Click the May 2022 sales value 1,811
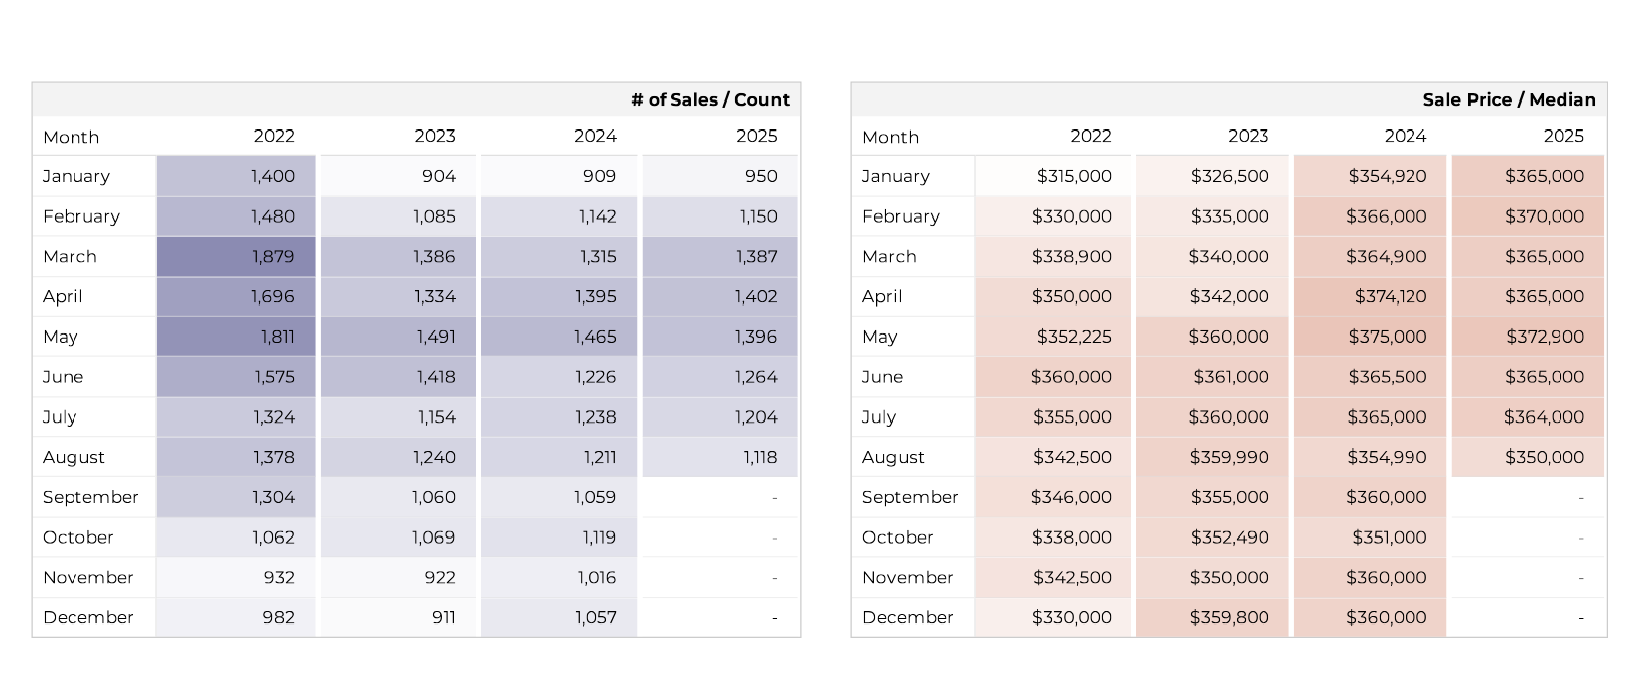This screenshot has width=1647, height=677. (x=236, y=337)
